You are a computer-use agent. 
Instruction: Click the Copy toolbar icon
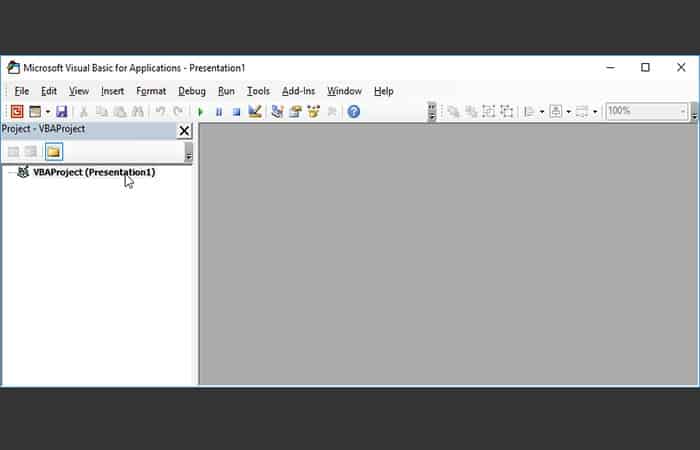pos(101,111)
